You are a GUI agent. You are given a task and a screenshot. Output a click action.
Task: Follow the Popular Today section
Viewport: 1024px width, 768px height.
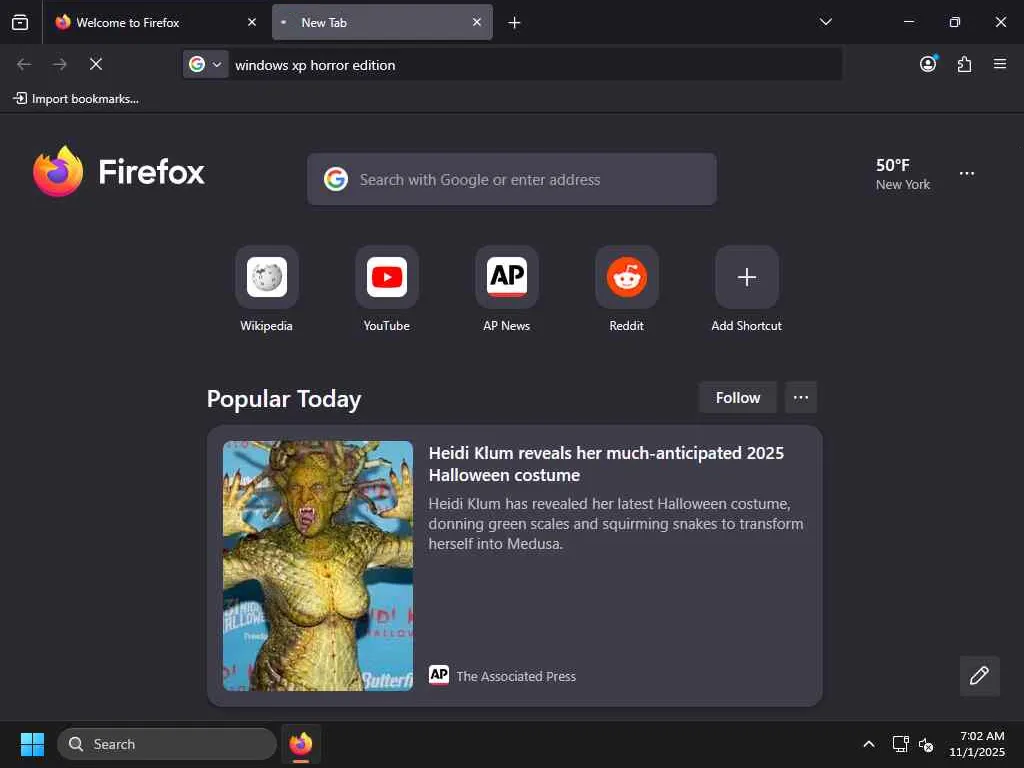point(738,398)
